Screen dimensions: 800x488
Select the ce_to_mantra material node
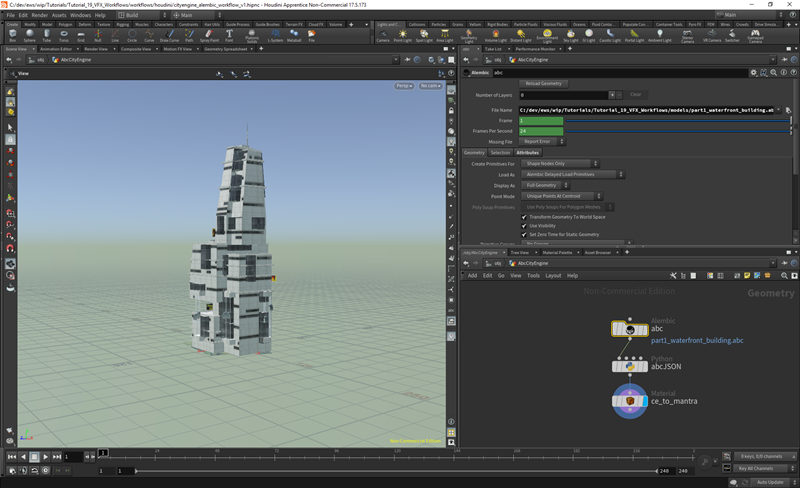tap(630, 400)
